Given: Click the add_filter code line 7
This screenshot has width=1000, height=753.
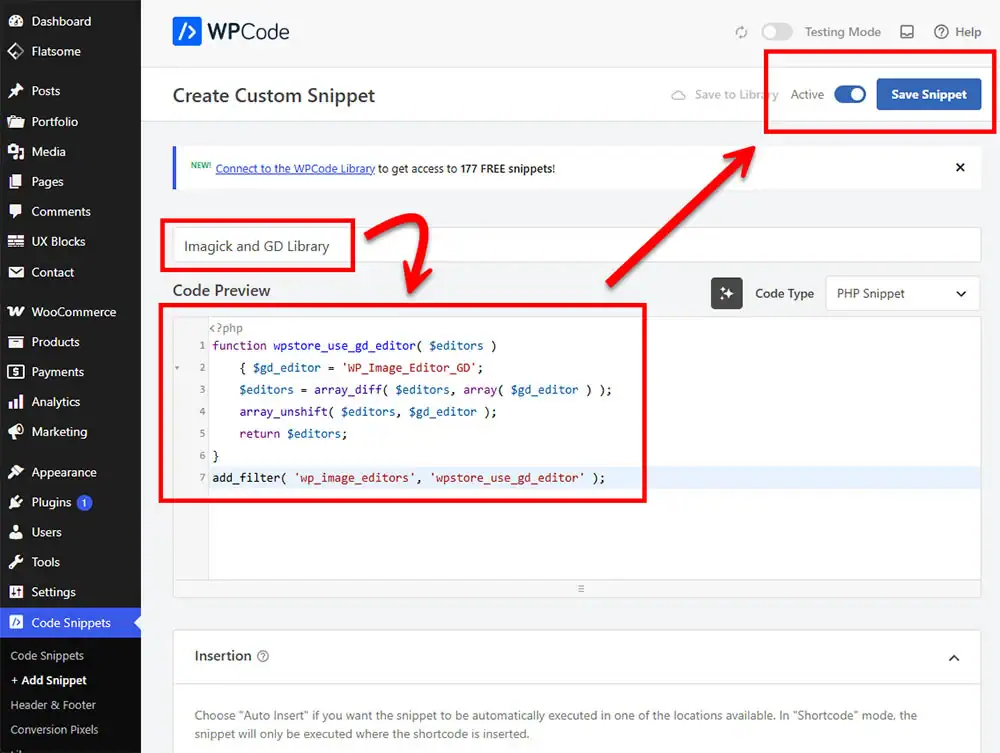Looking at the screenshot, I should click(x=408, y=478).
